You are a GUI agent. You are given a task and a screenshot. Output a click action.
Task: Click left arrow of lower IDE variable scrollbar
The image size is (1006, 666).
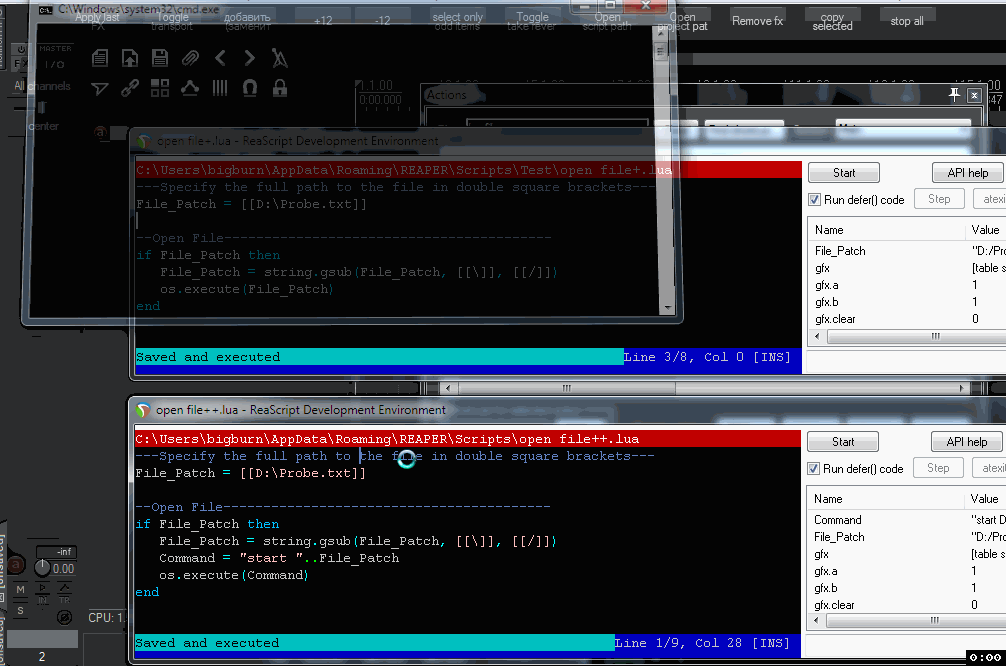pyautogui.click(x=816, y=620)
